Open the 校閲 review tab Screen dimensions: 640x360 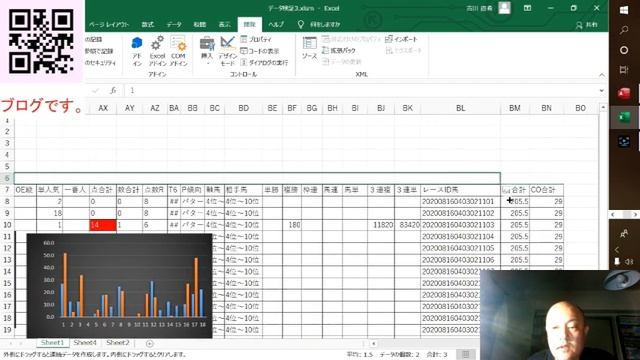(200, 24)
